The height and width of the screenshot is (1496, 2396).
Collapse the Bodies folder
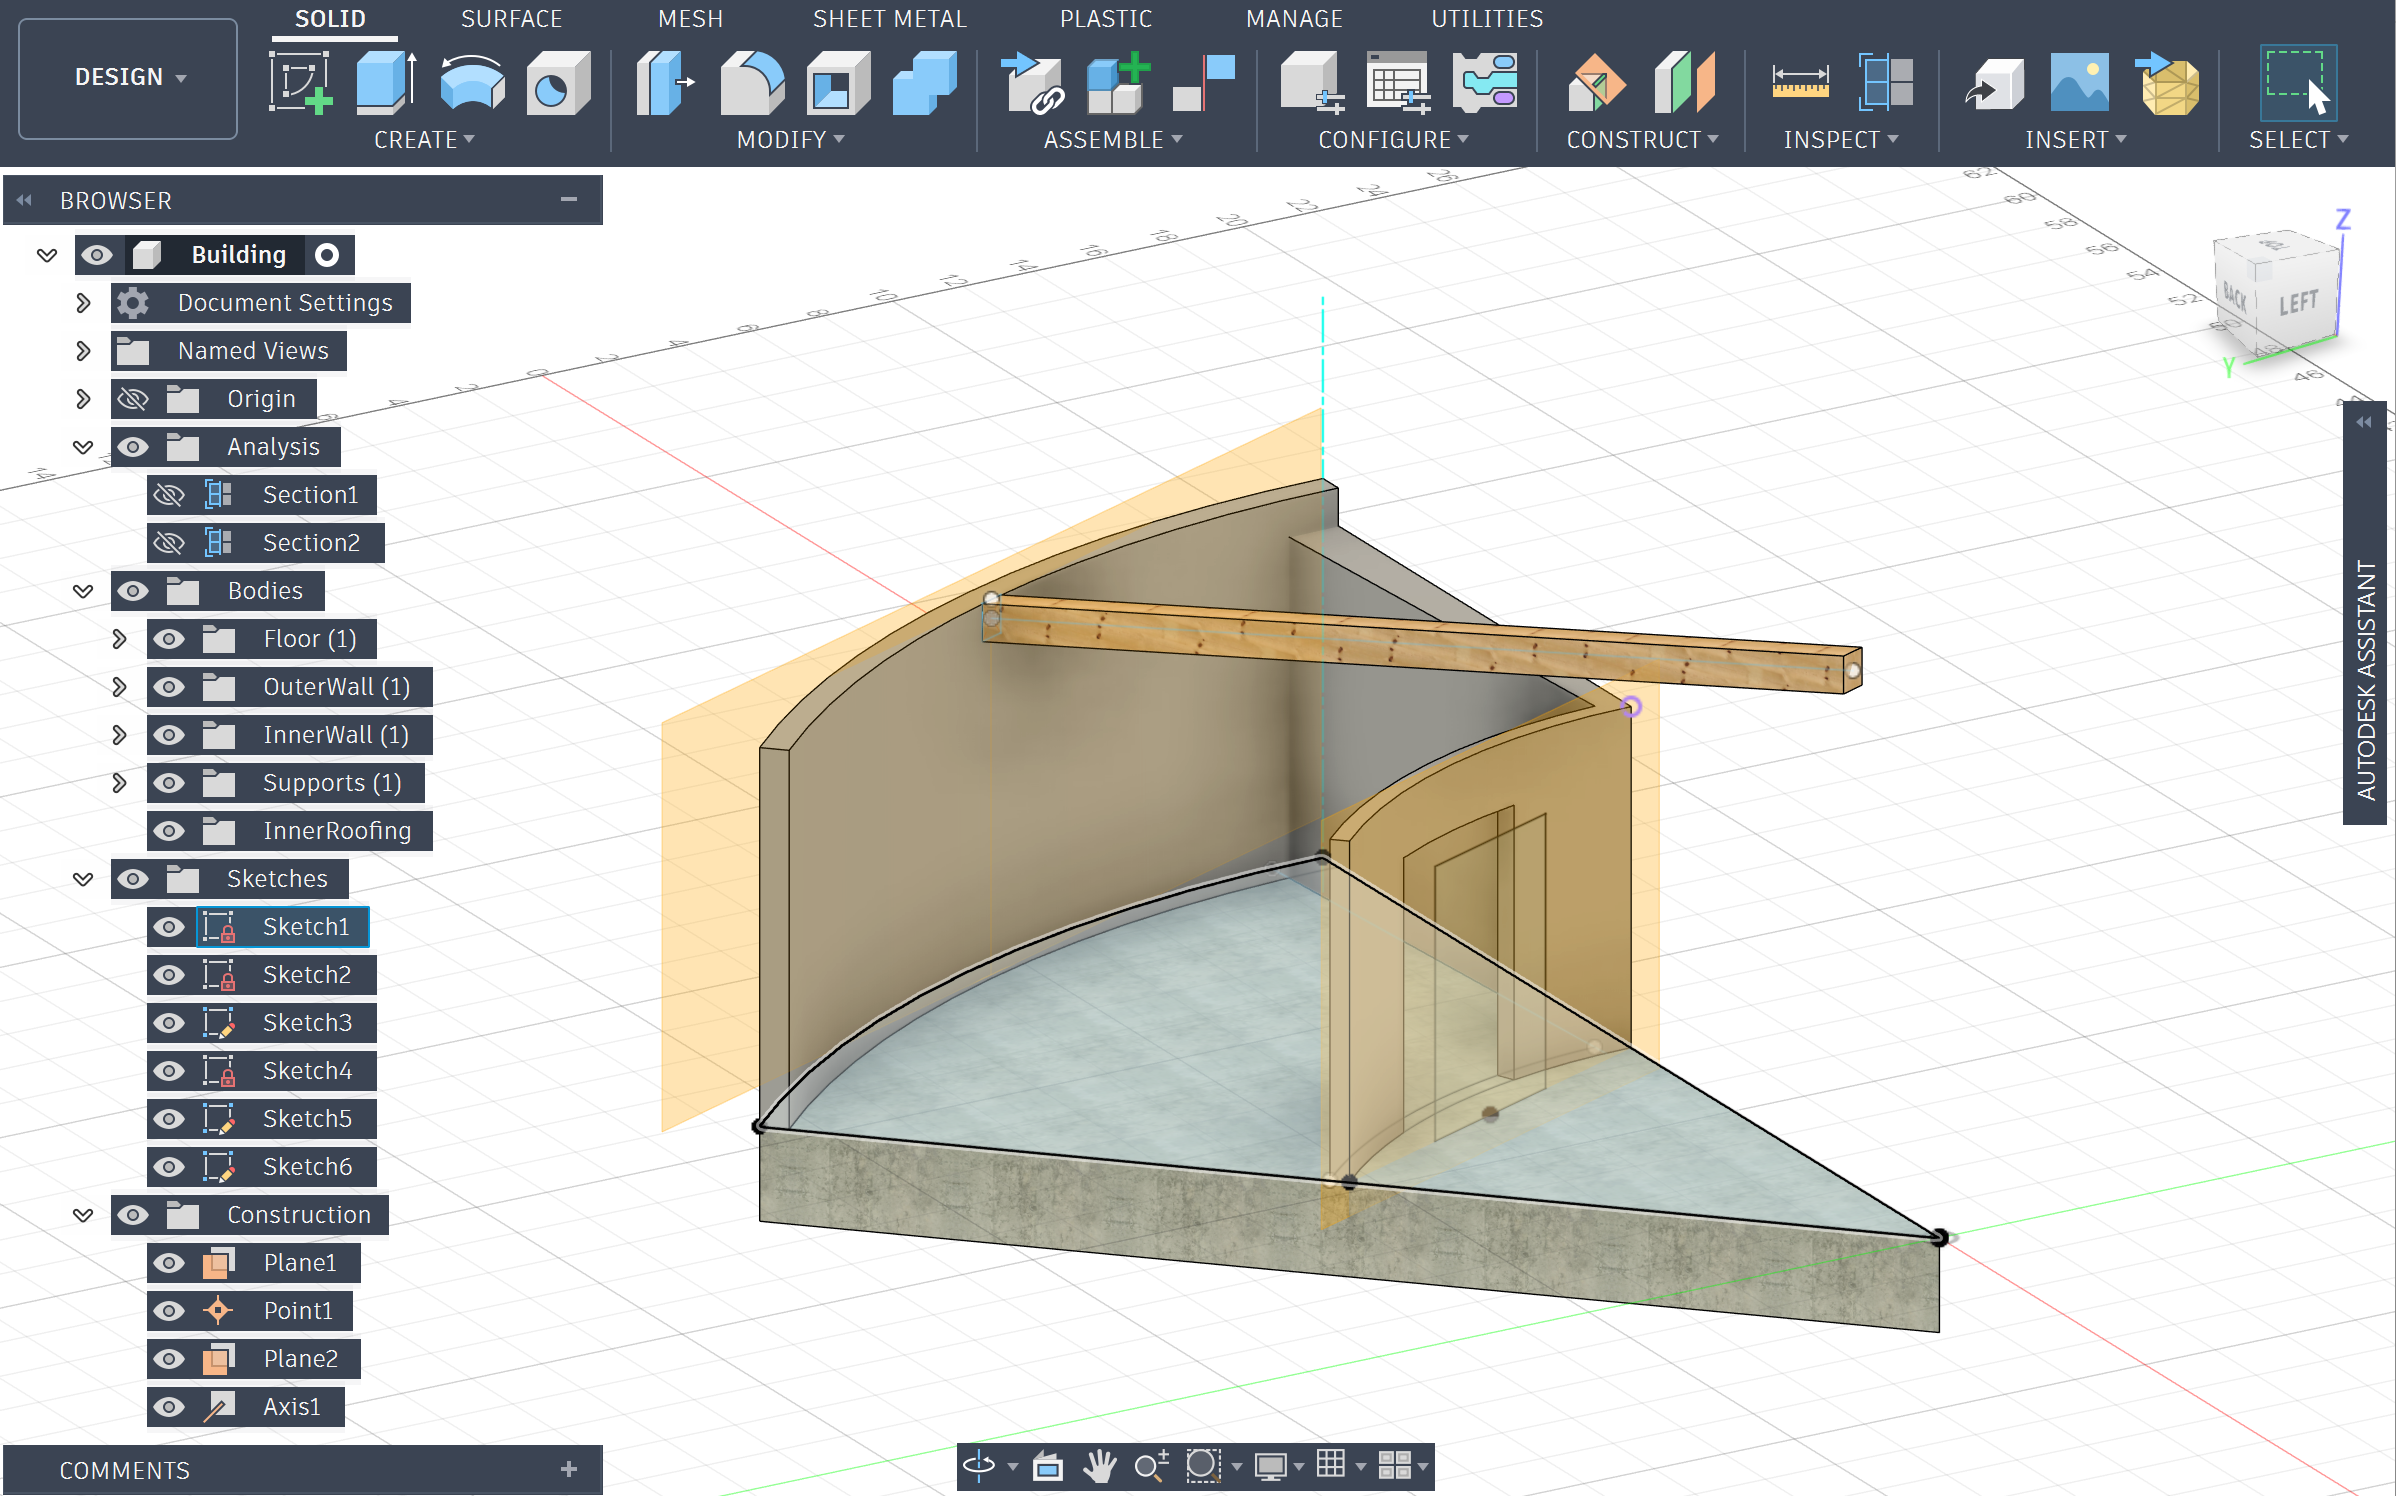(83, 591)
